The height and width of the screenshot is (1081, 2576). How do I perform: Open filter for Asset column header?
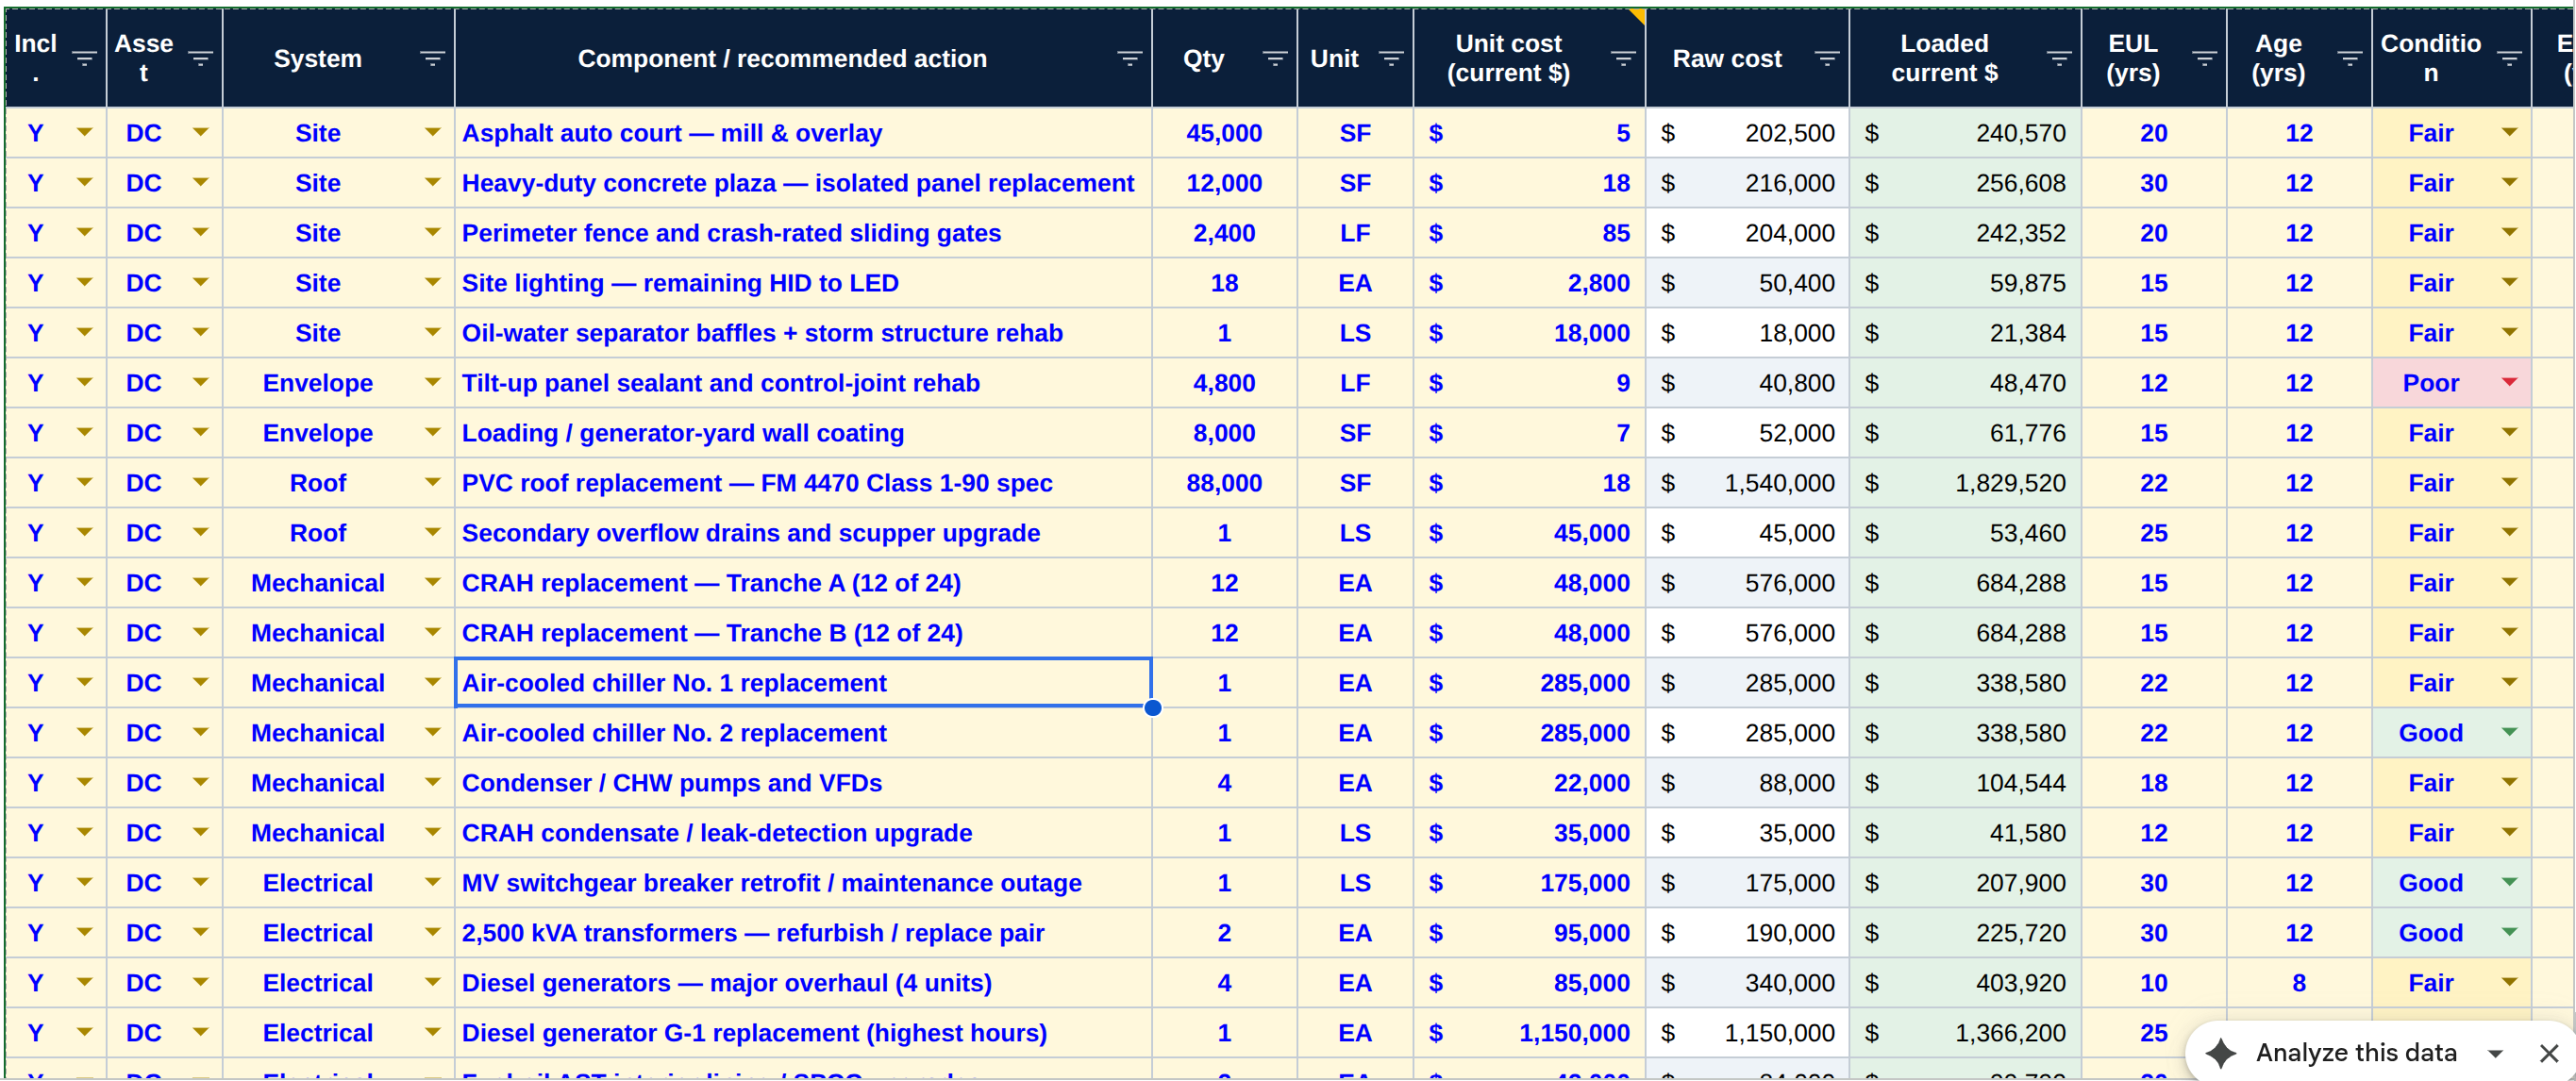click(x=200, y=59)
